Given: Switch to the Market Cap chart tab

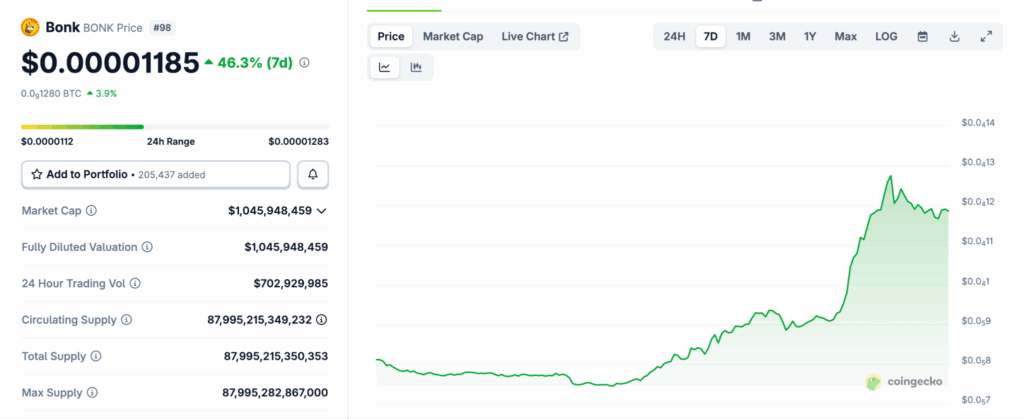Looking at the screenshot, I should tap(452, 37).
